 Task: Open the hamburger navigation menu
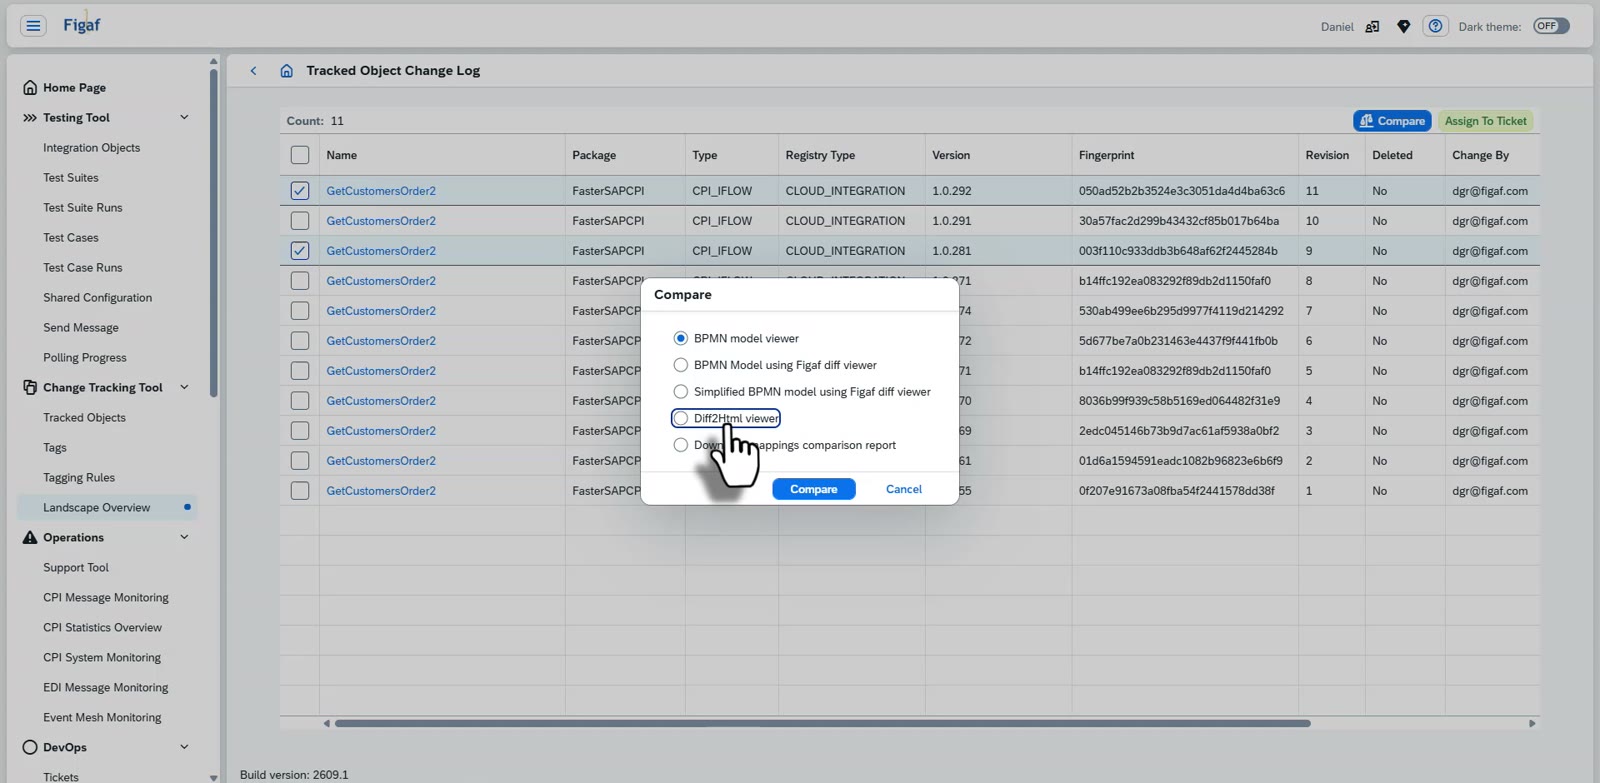point(33,26)
